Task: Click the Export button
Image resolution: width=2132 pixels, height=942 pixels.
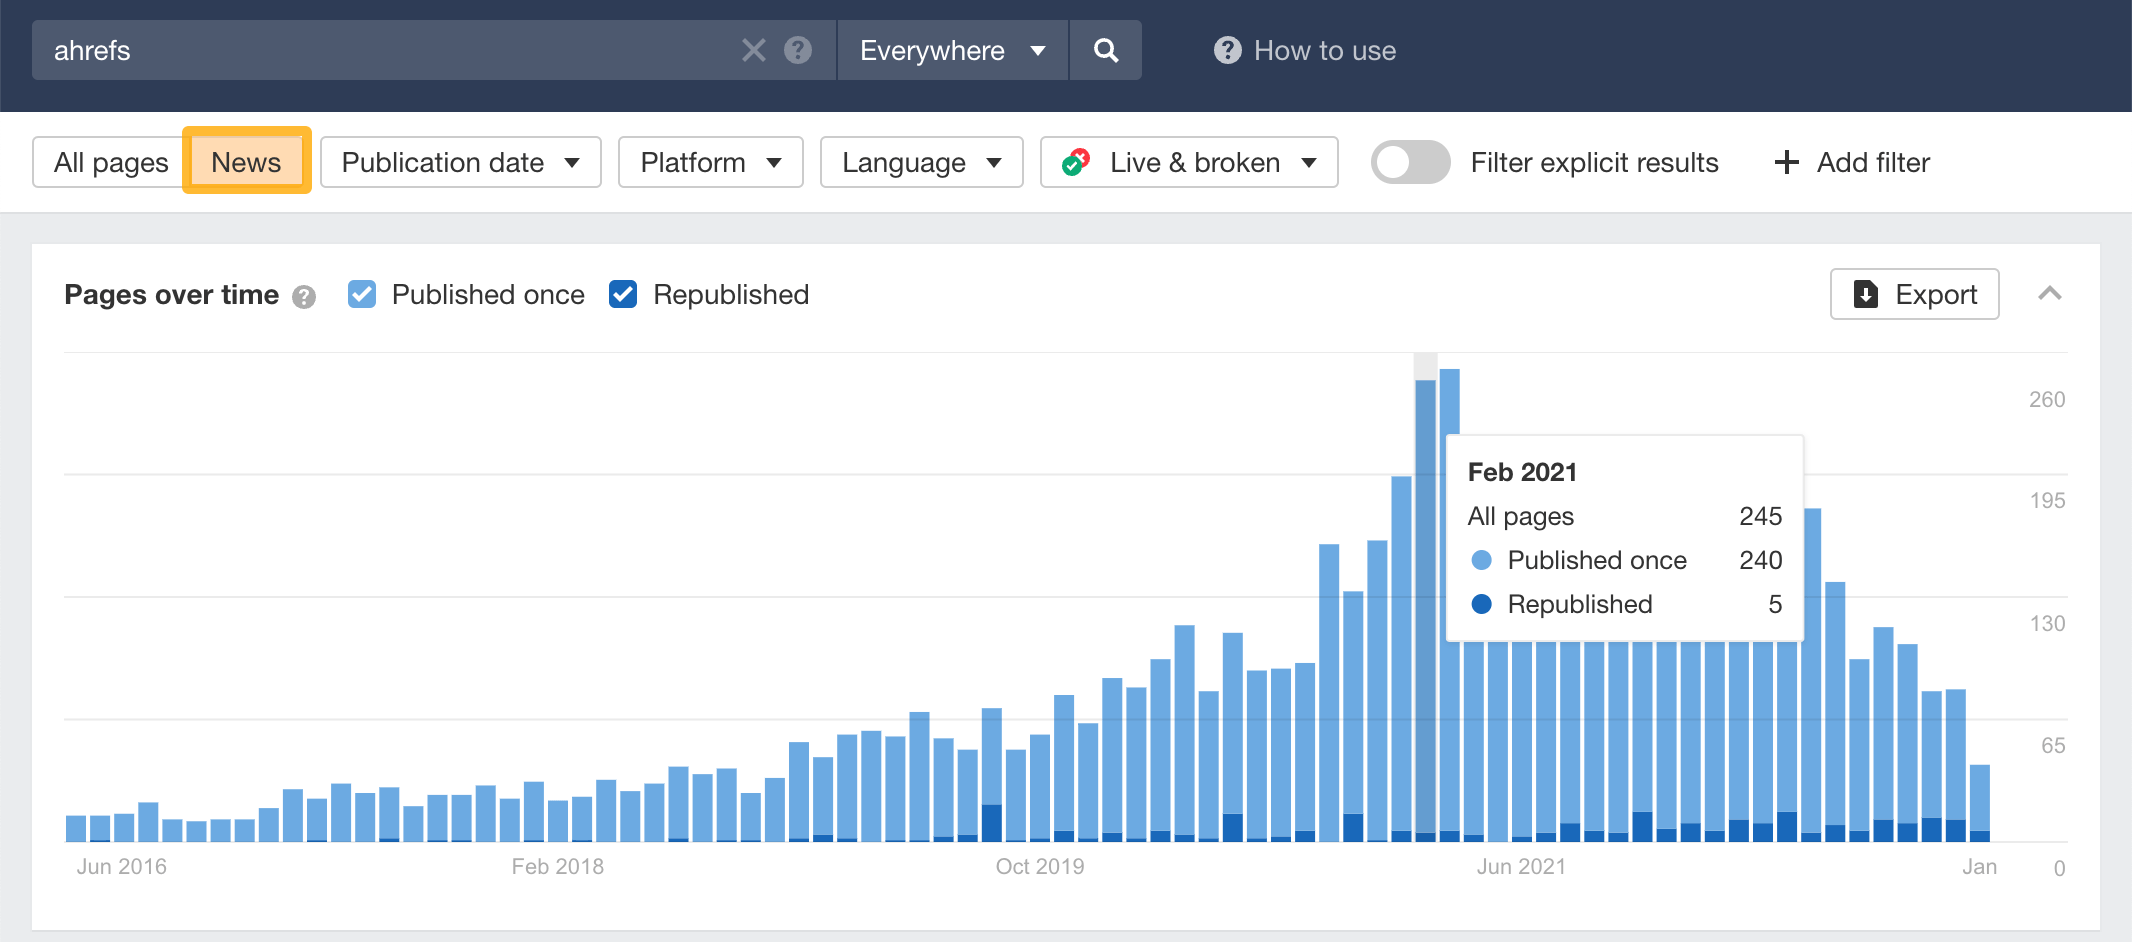Action: point(1915,294)
